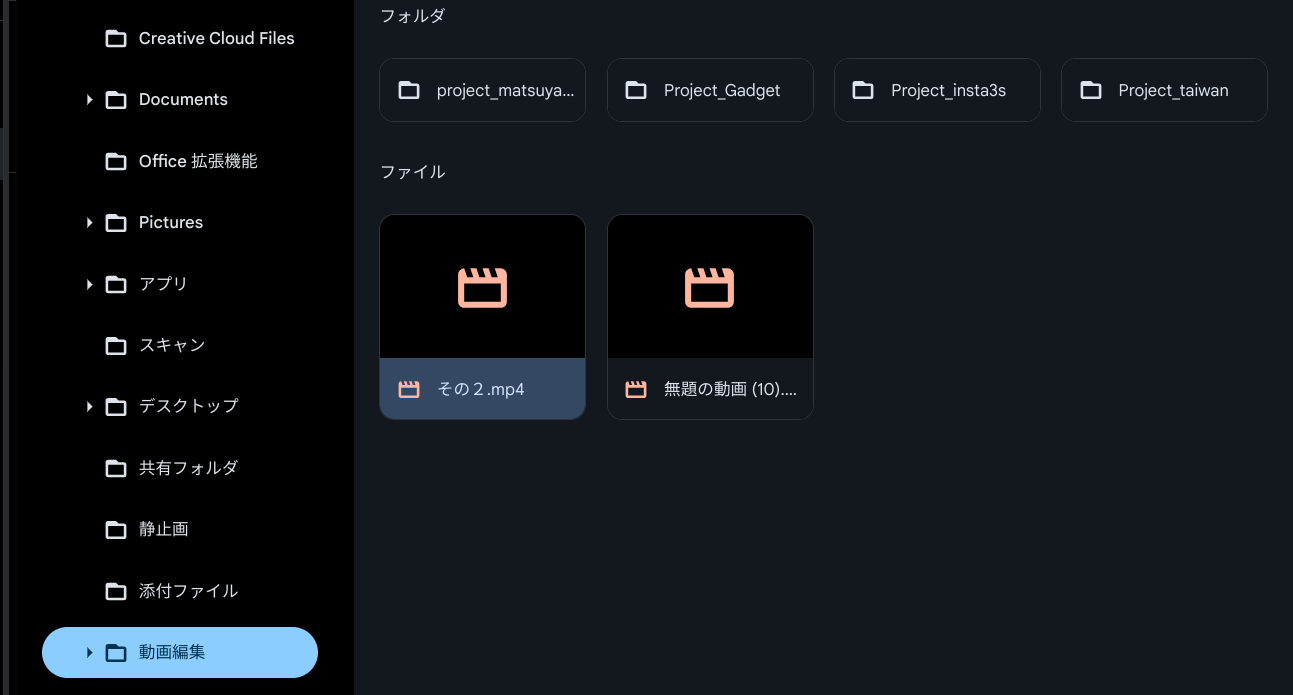This screenshot has height=695, width=1293.
Task: Open the Project_taiwan folder name
Action: coord(1173,90)
